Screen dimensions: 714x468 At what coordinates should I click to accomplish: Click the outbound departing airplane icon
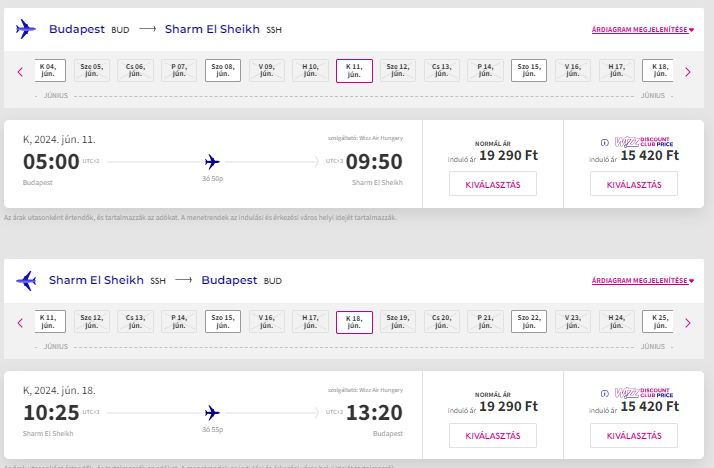[x=26, y=29]
